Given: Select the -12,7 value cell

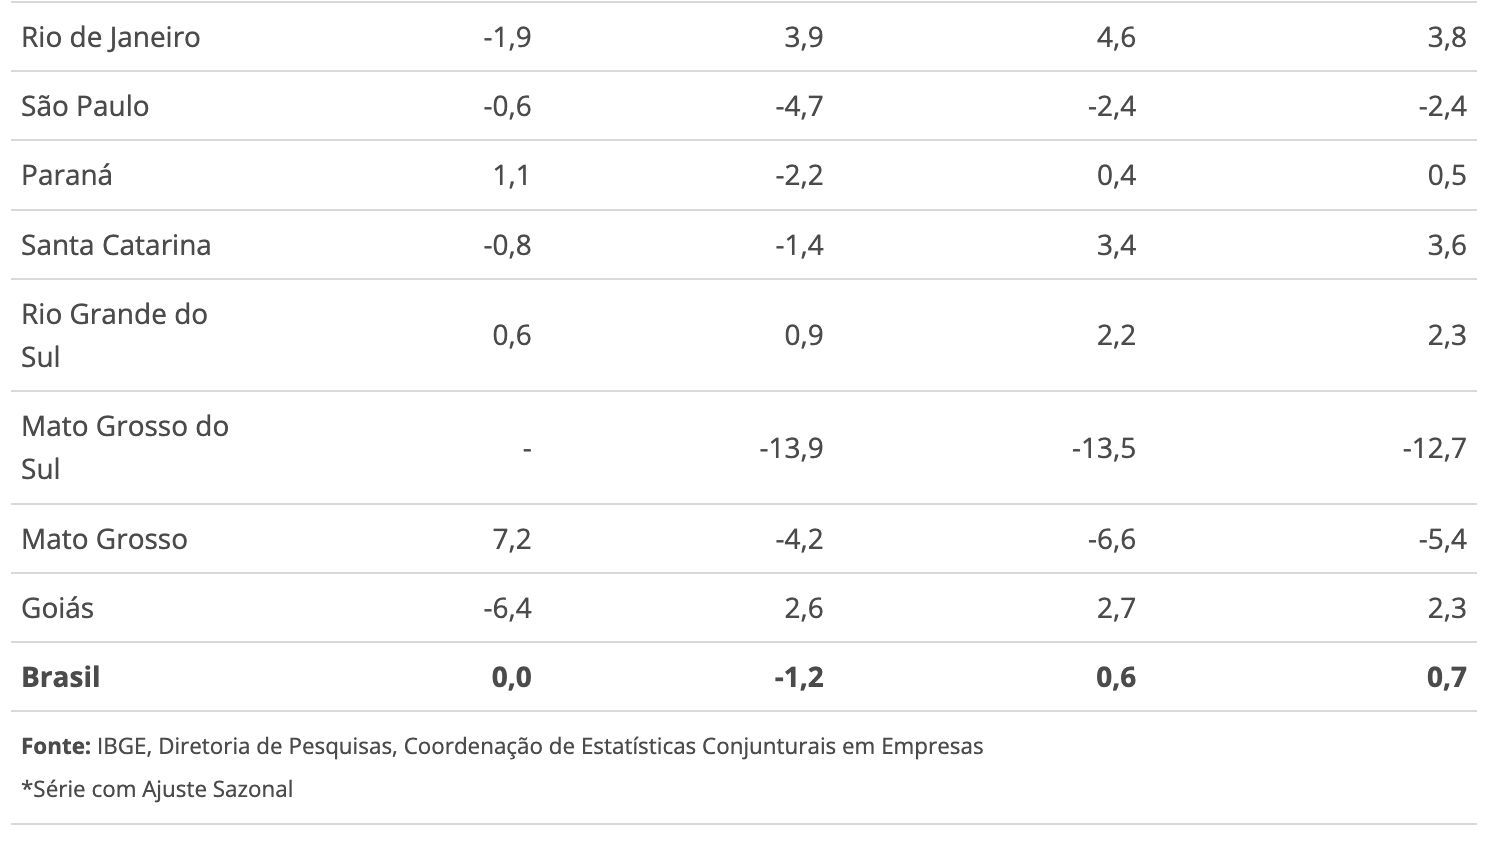Looking at the screenshot, I should pyautogui.click(x=1434, y=448).
